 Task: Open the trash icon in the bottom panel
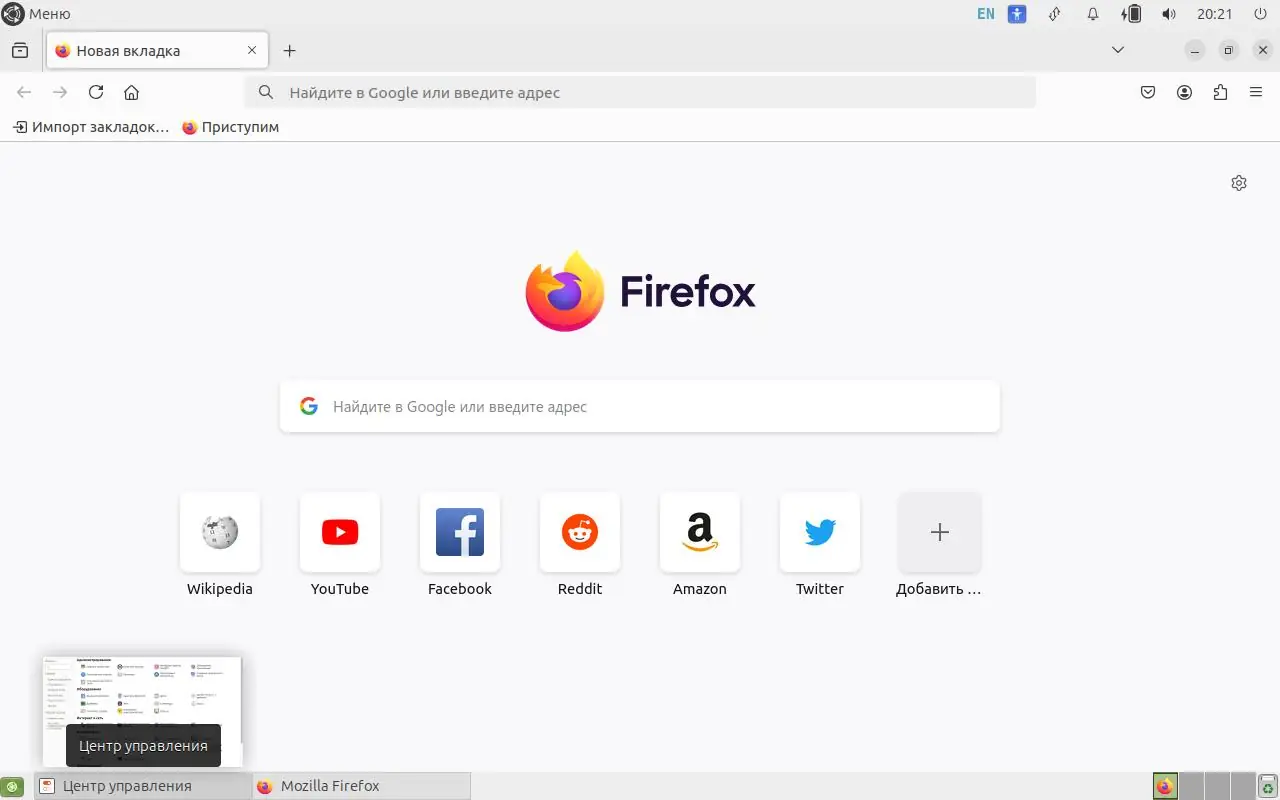tap(1268, 787)
